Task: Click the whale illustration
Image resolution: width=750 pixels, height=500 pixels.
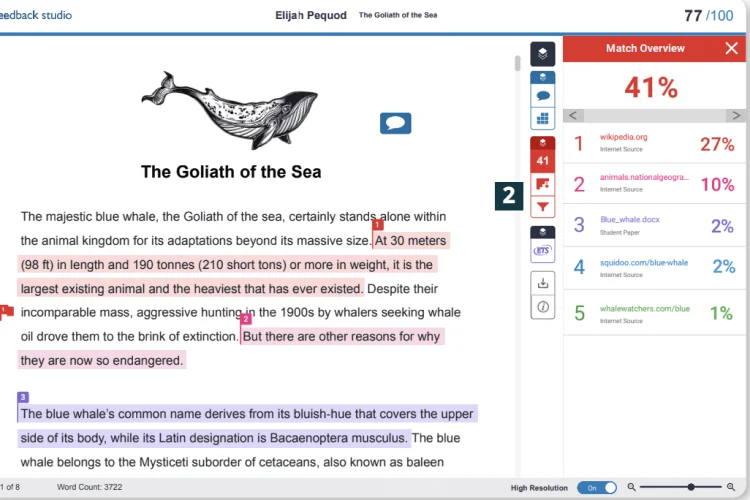Action: [x=230, y=111]
